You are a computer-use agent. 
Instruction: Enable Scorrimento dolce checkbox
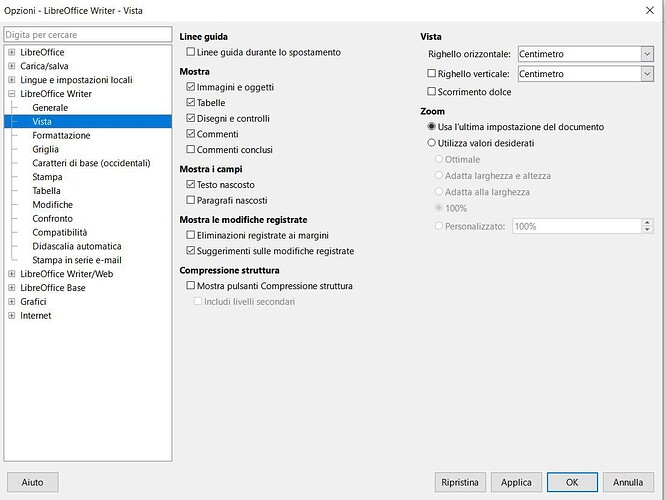pyautogui.click(x=432, y=92)
